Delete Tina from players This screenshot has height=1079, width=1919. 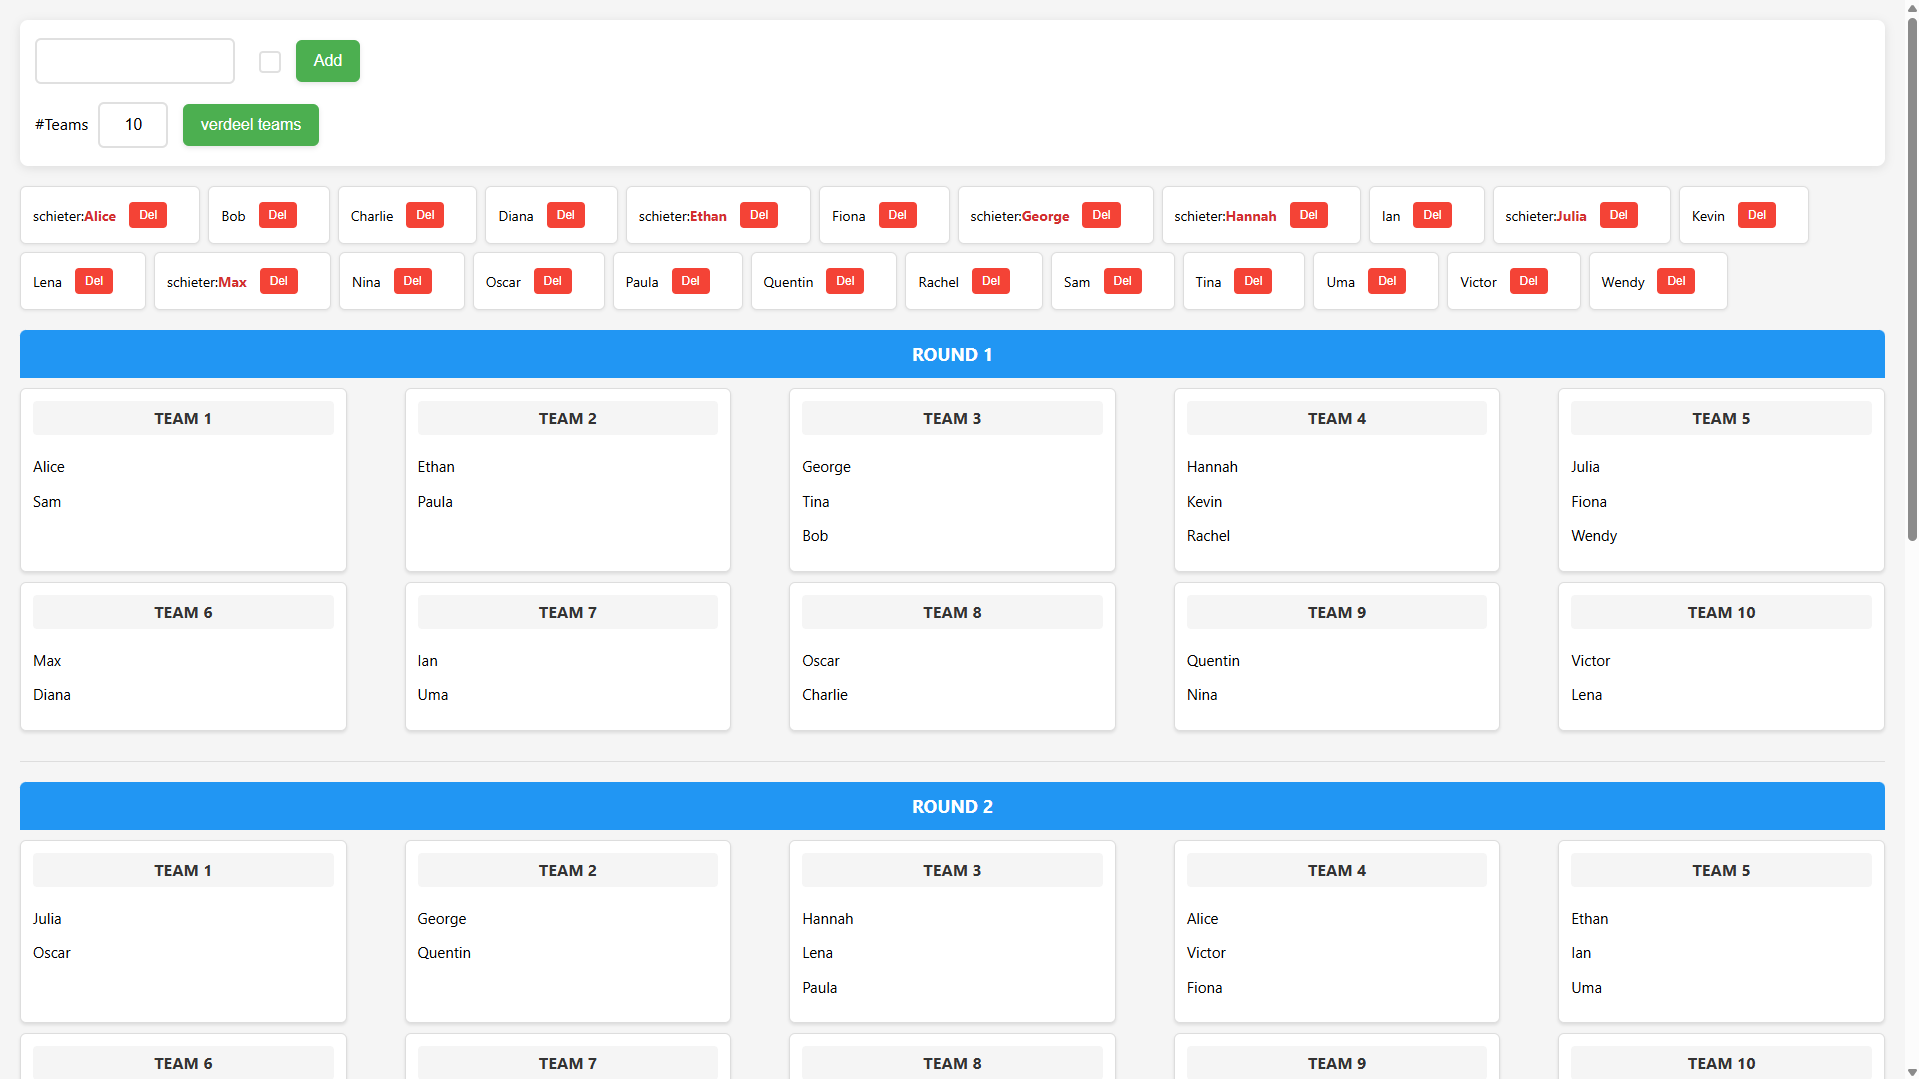pyautogui.click(x=1253, y=281)
